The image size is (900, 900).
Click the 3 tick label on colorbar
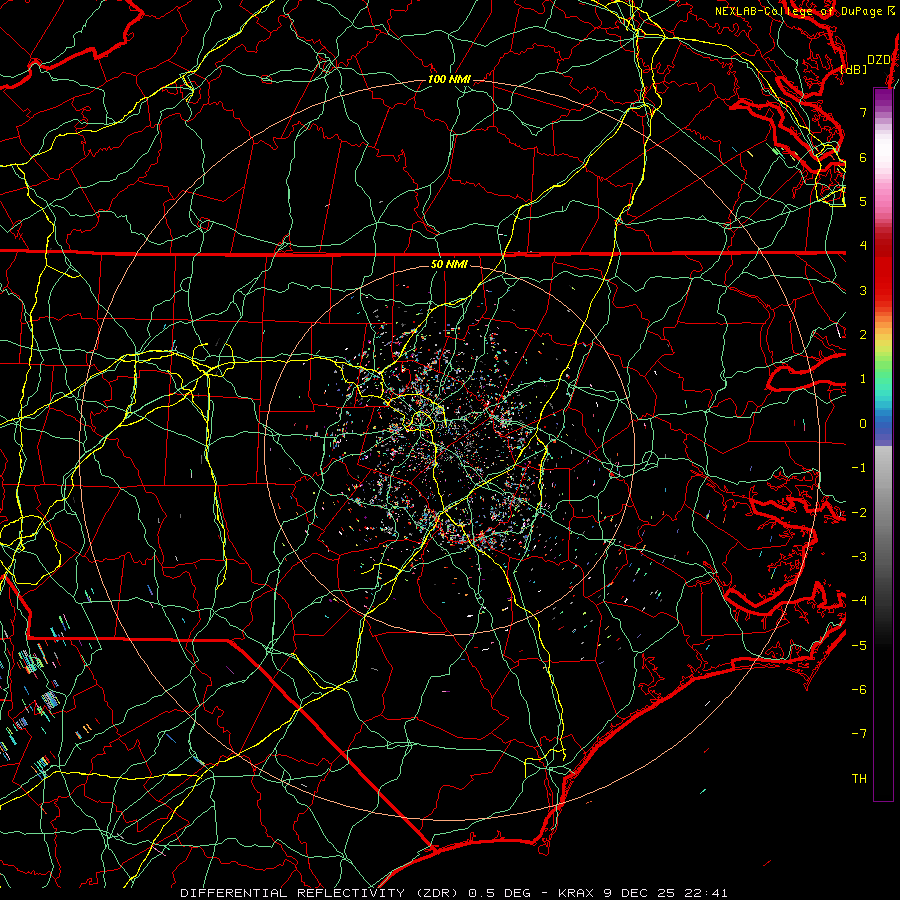click(x=863, y=290)
